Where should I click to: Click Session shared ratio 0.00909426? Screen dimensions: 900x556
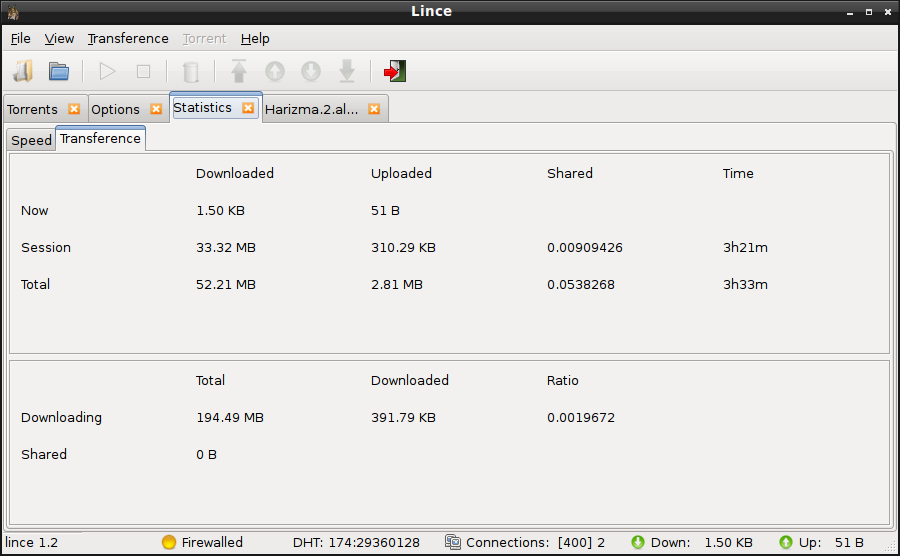point(585,247)
